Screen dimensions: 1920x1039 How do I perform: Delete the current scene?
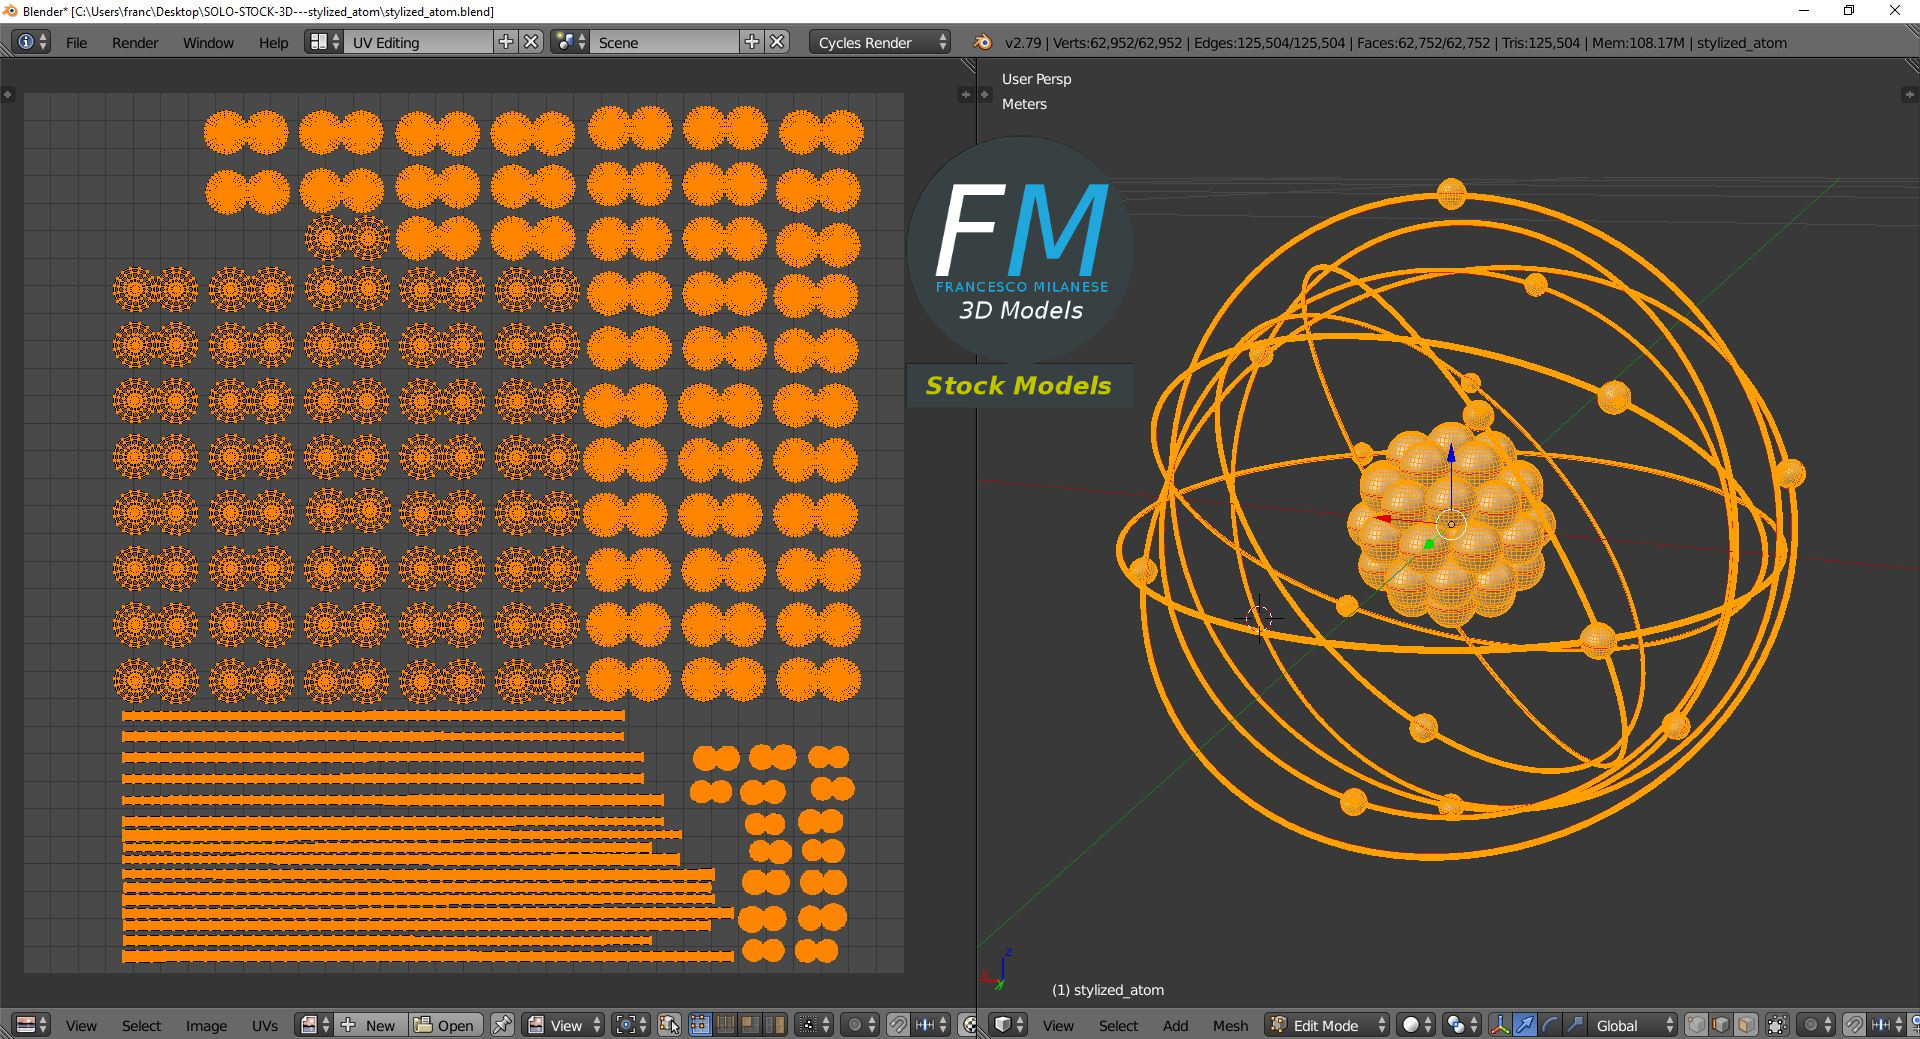(x=778, y=42)
